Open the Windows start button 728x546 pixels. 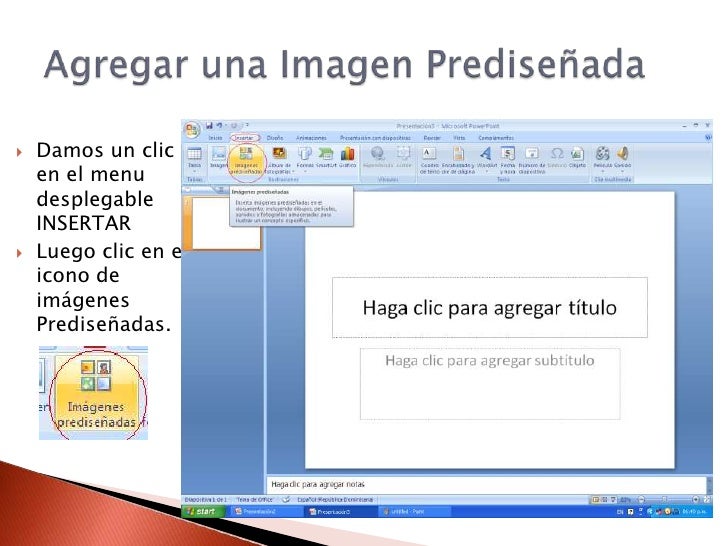203,512
